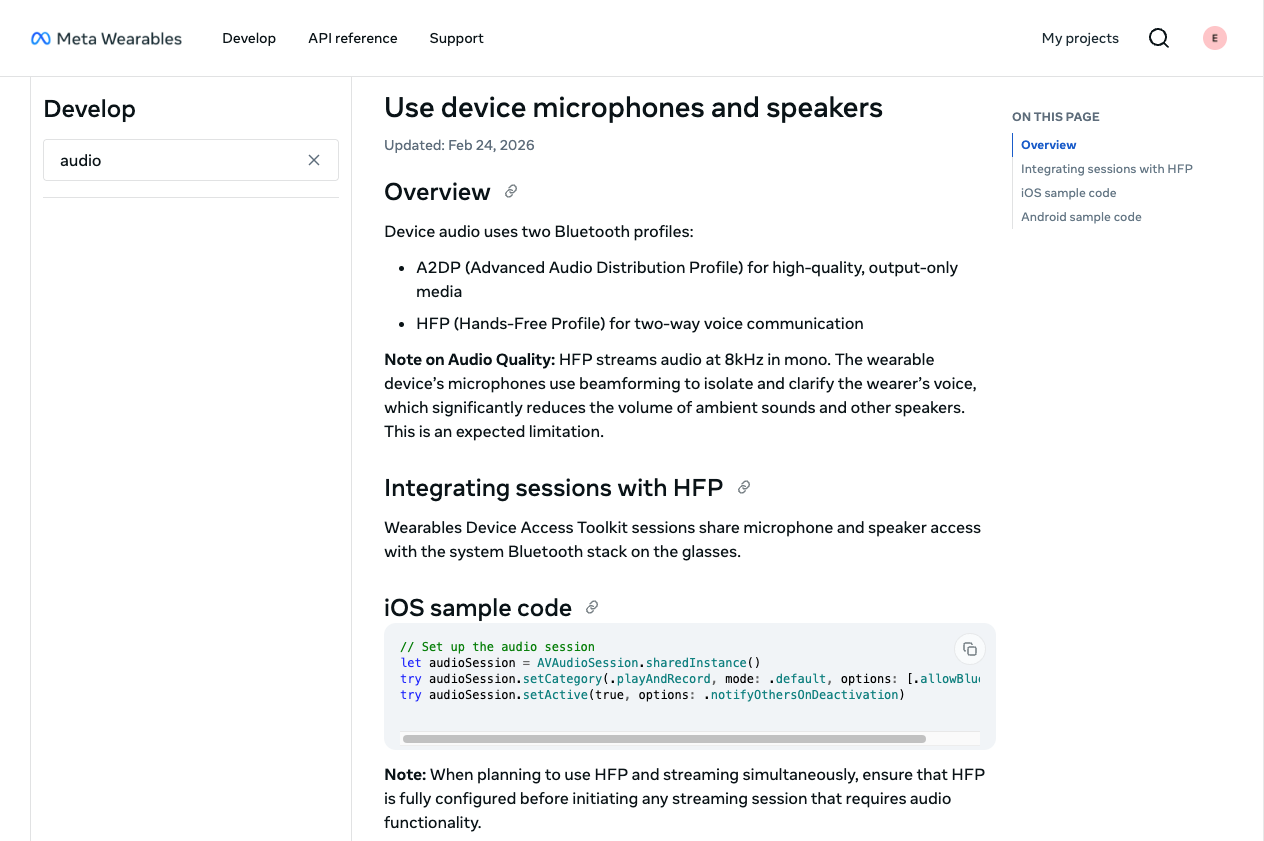Copy anchor link beside iOS sample code
Image resolution: width=1264 pixels, height=841 pixels.
(592, 607)
